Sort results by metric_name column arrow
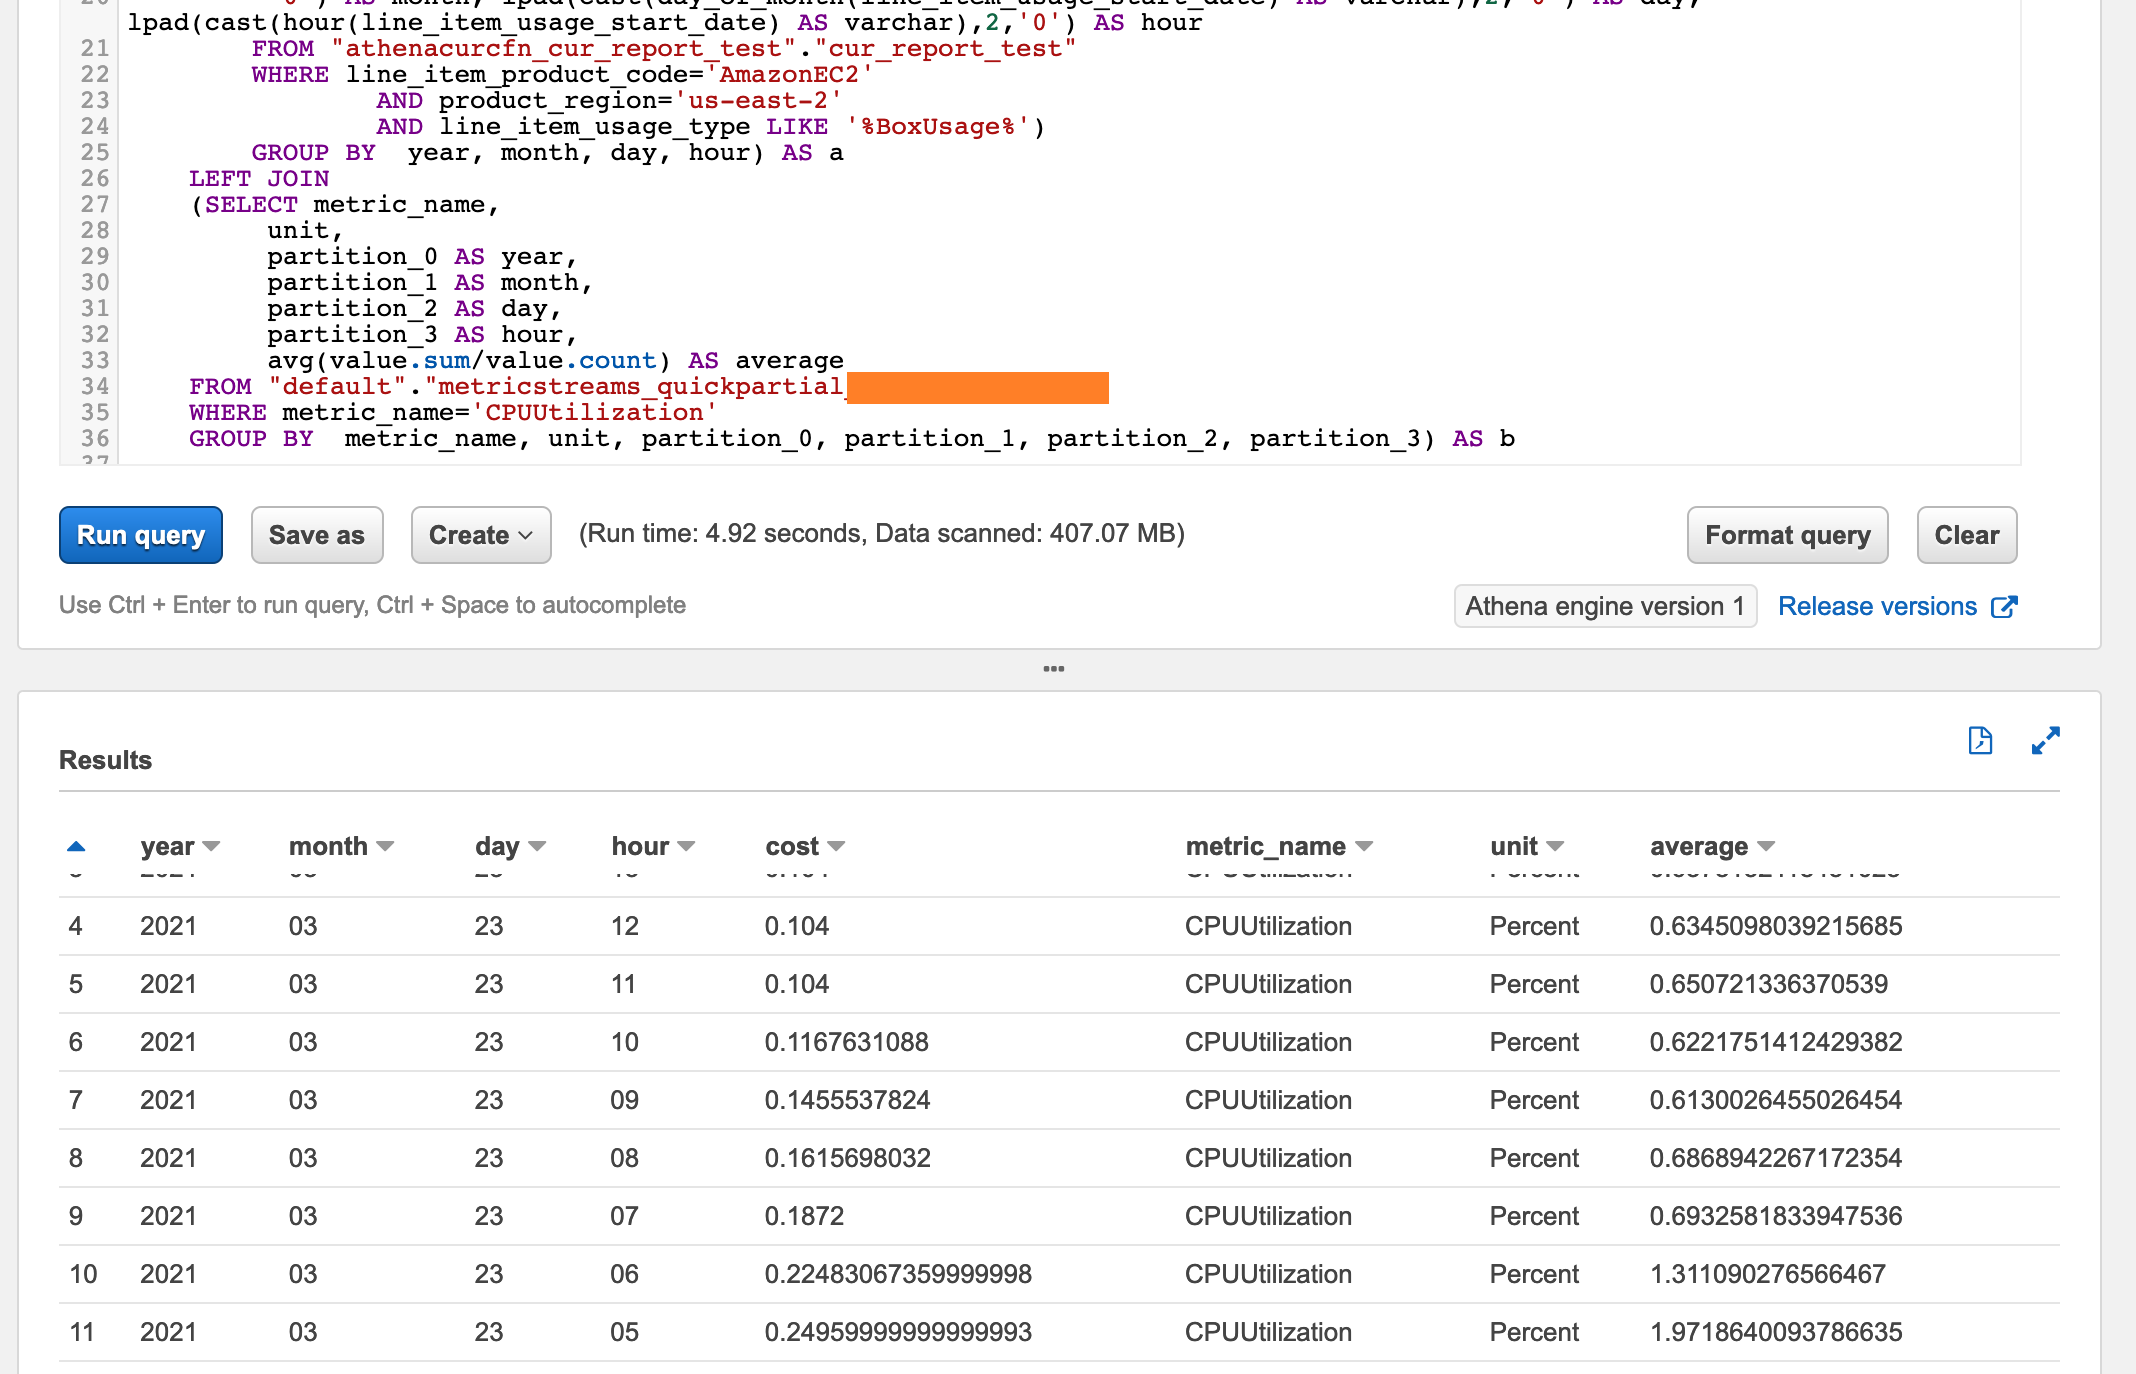2136x1374 pixels. (1364, 846)
